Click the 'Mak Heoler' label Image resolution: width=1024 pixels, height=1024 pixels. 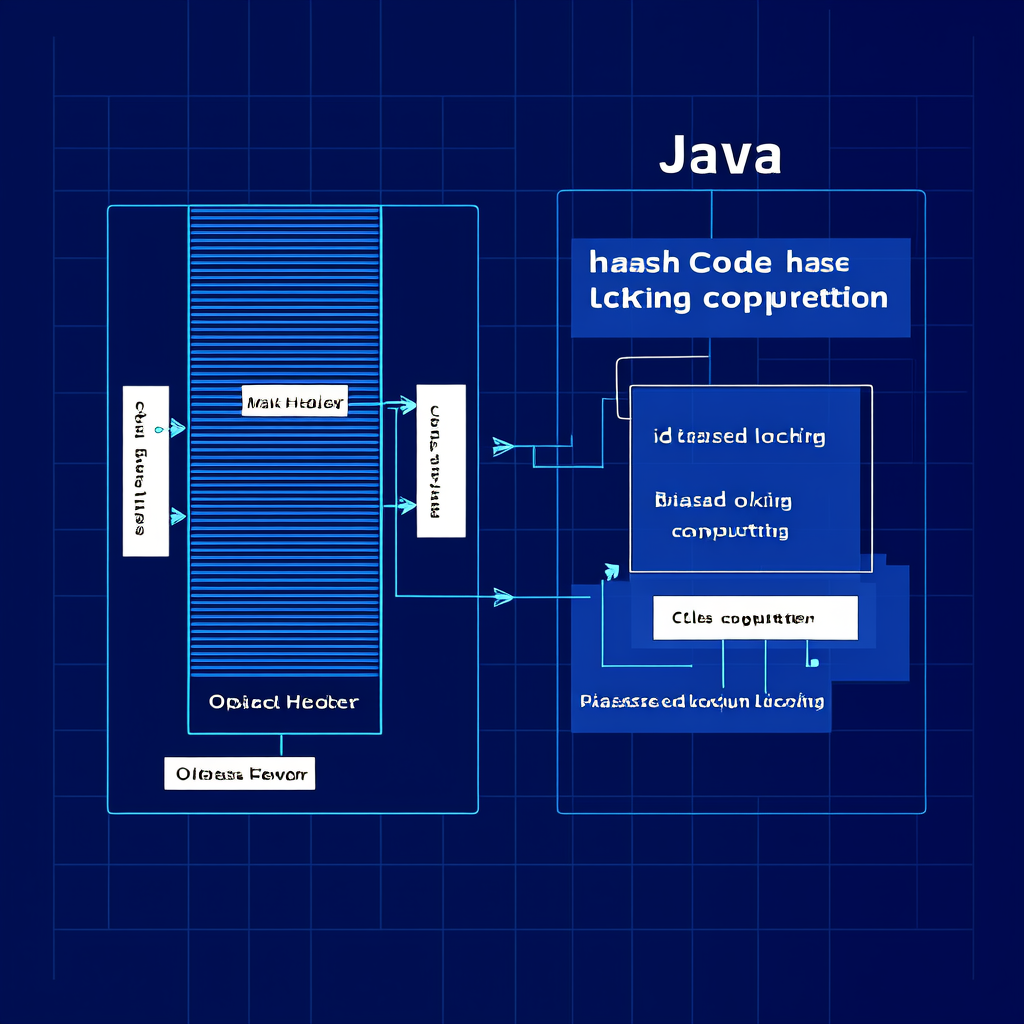click(x=295, y=402)
